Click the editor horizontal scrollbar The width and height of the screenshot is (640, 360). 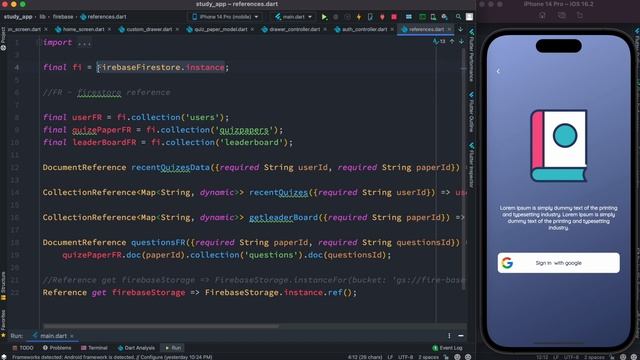point(161,326)
